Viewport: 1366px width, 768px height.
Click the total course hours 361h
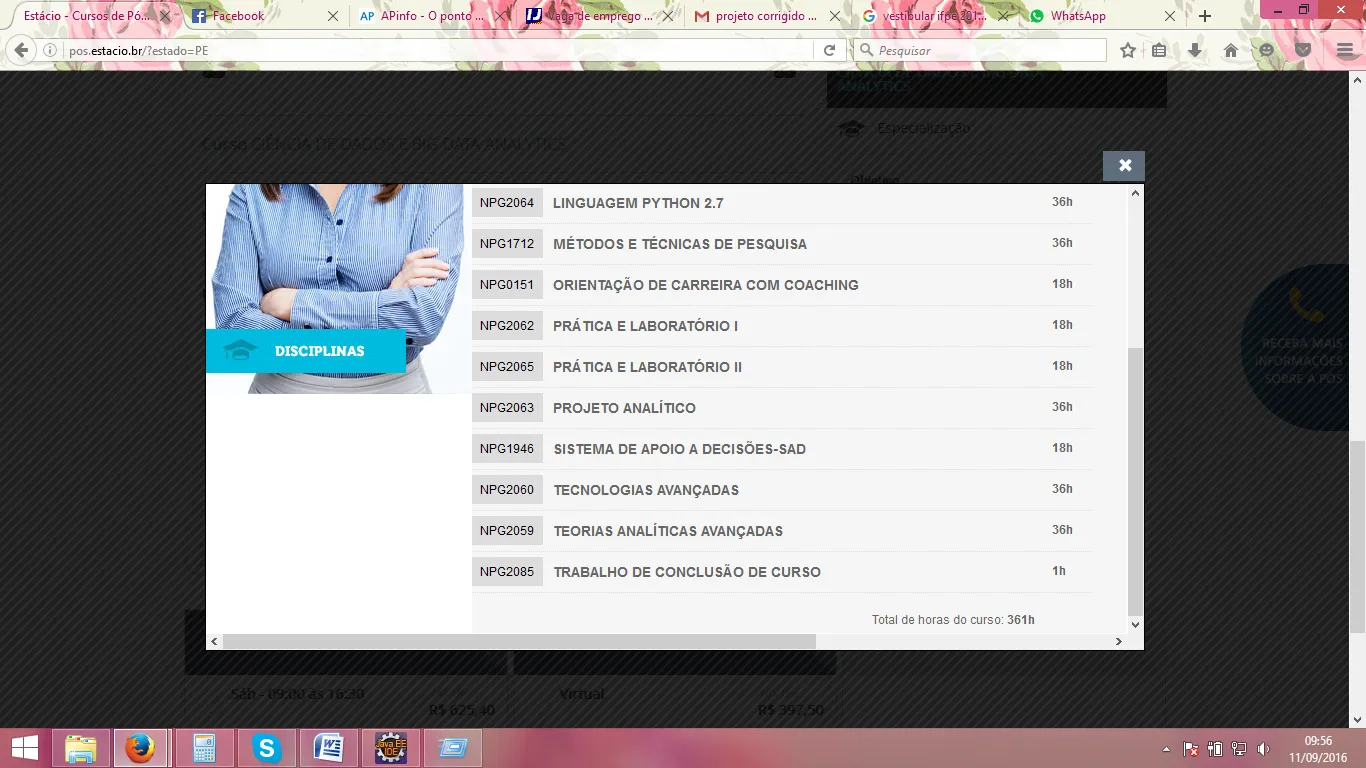coord(1021,620)
